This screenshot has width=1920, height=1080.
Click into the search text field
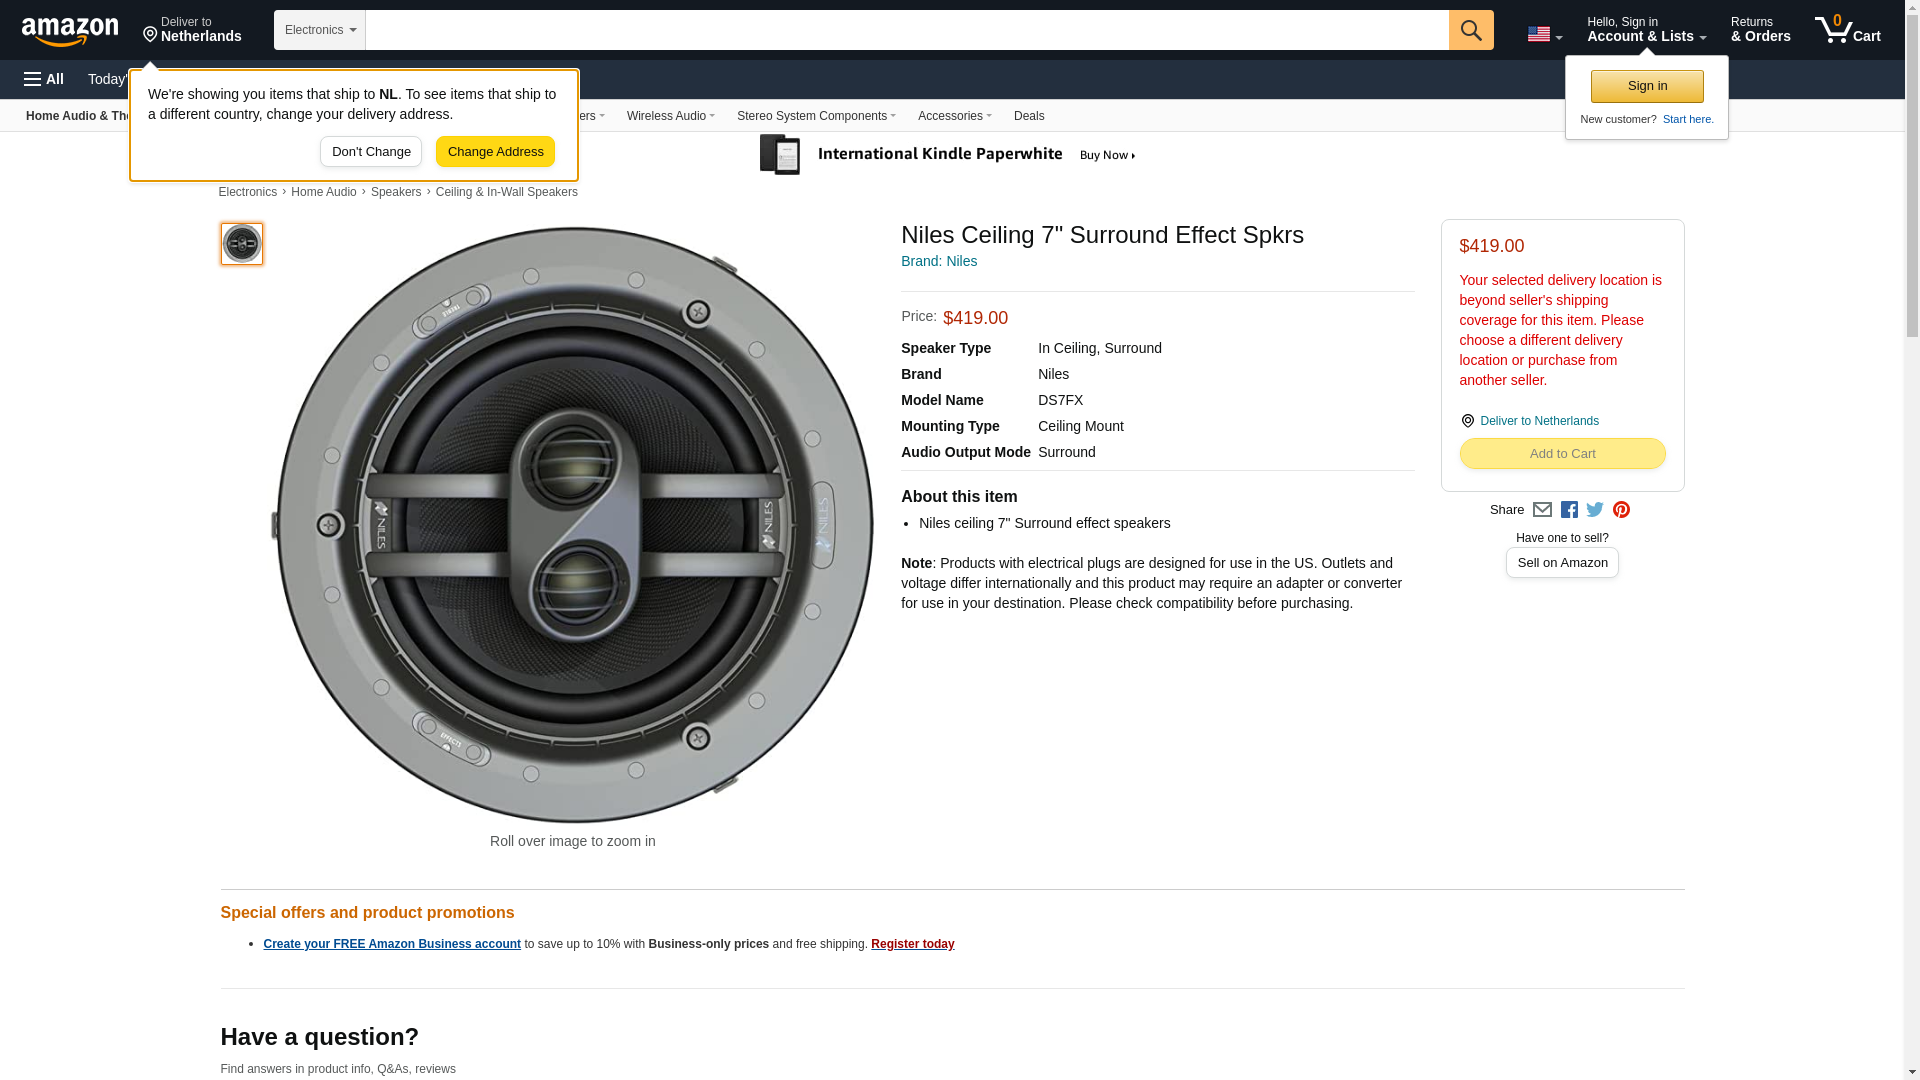906,30
